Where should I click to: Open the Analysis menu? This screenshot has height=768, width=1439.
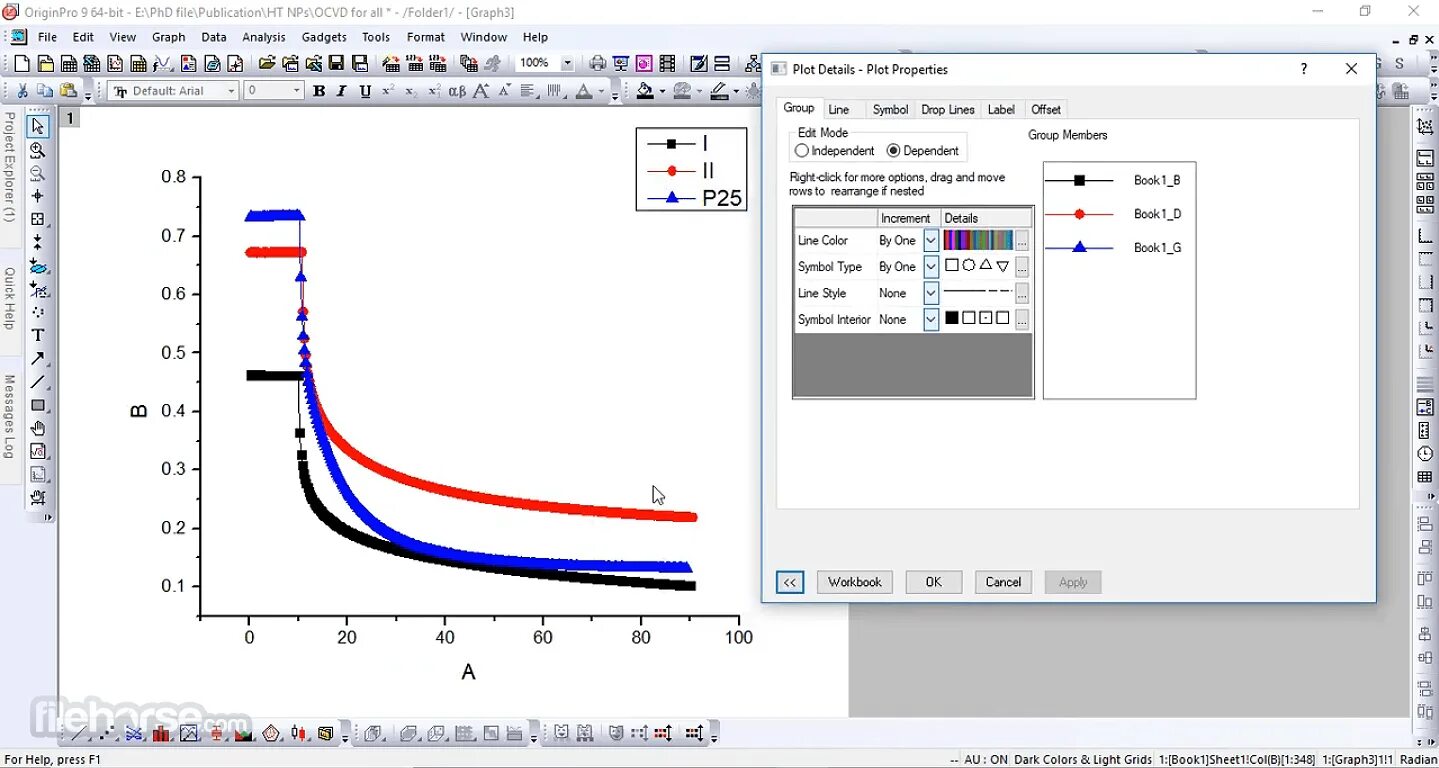click(264, 37)
